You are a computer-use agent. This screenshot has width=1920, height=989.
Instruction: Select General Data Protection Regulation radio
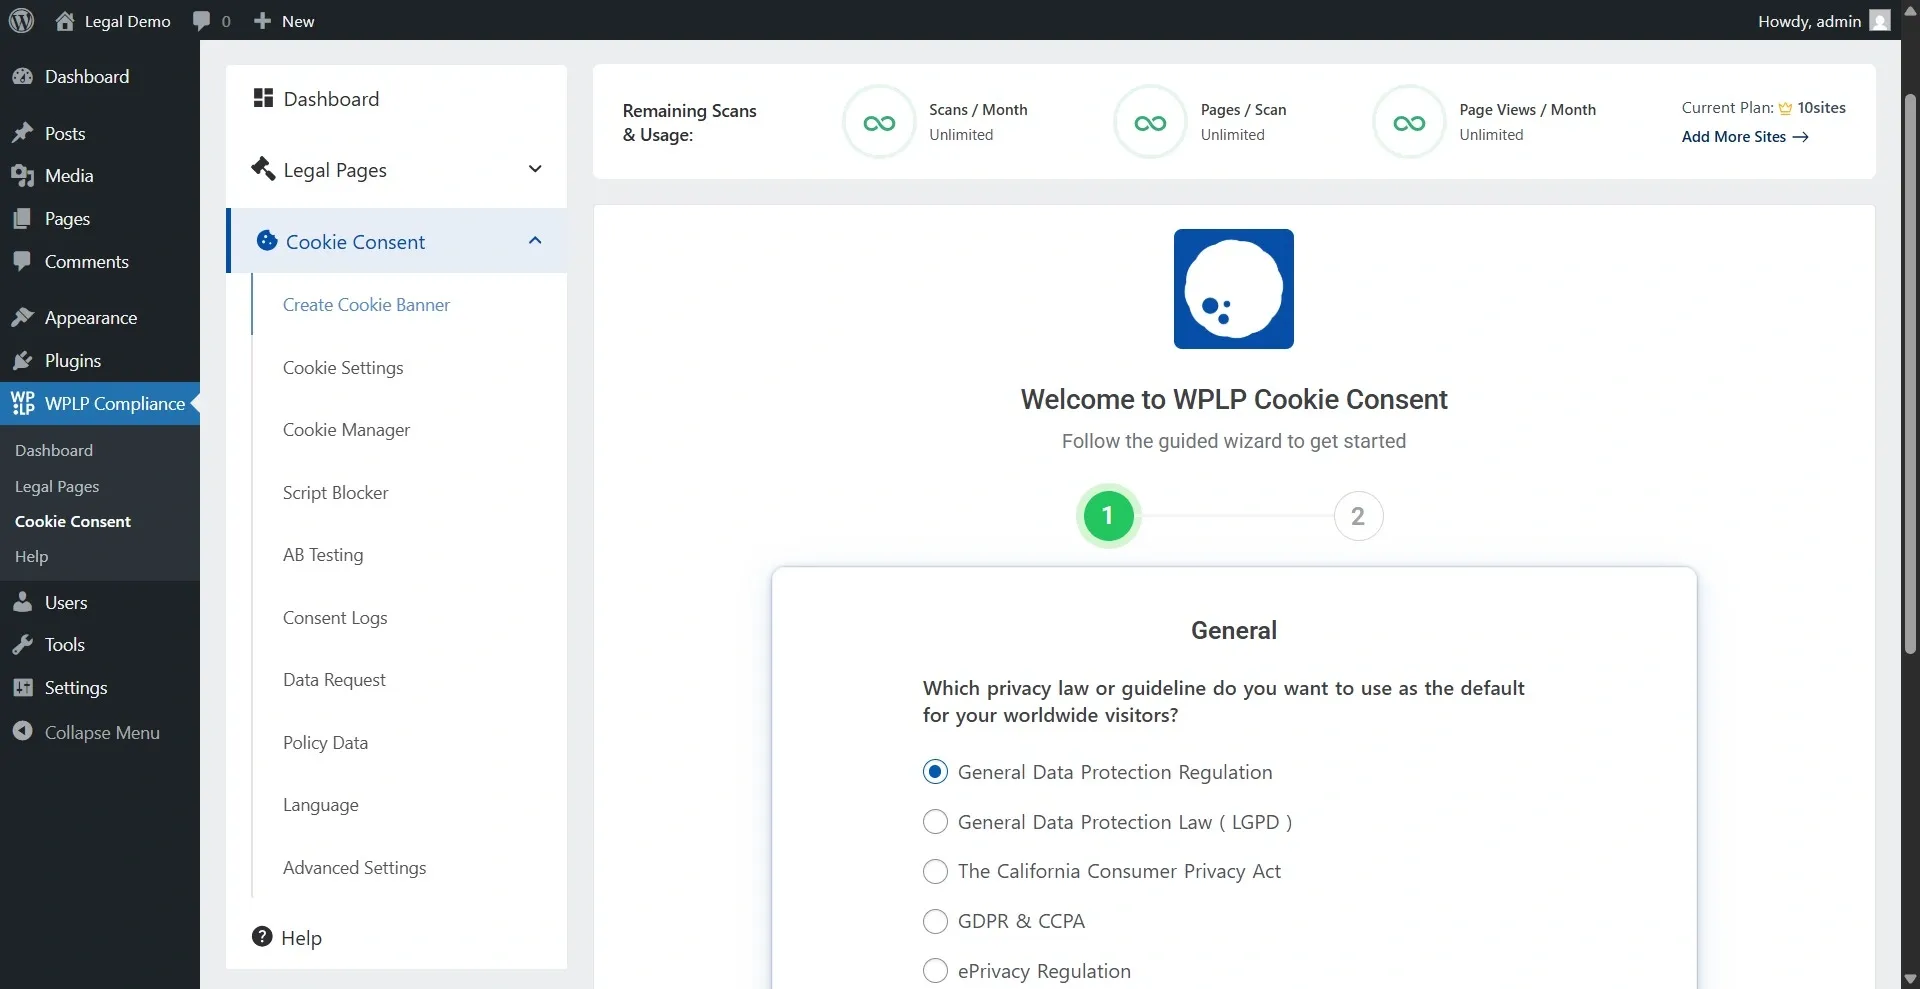(935, 772)
